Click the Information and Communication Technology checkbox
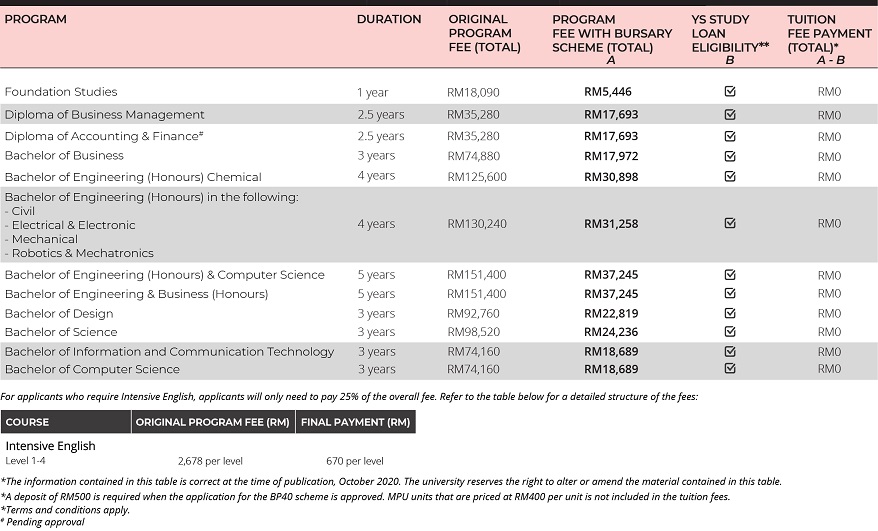This screenshot has width=878, height=531. click(x=729, y=351)
